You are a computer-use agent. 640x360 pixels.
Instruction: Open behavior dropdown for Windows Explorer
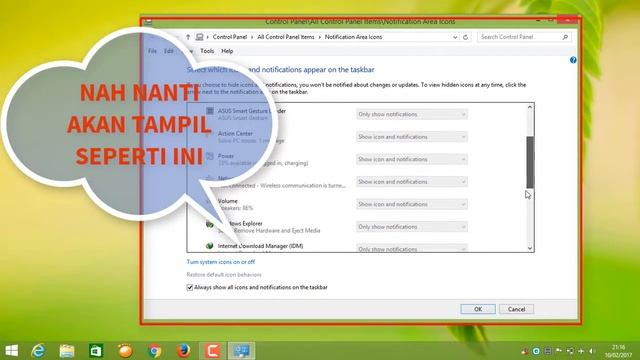411,227
